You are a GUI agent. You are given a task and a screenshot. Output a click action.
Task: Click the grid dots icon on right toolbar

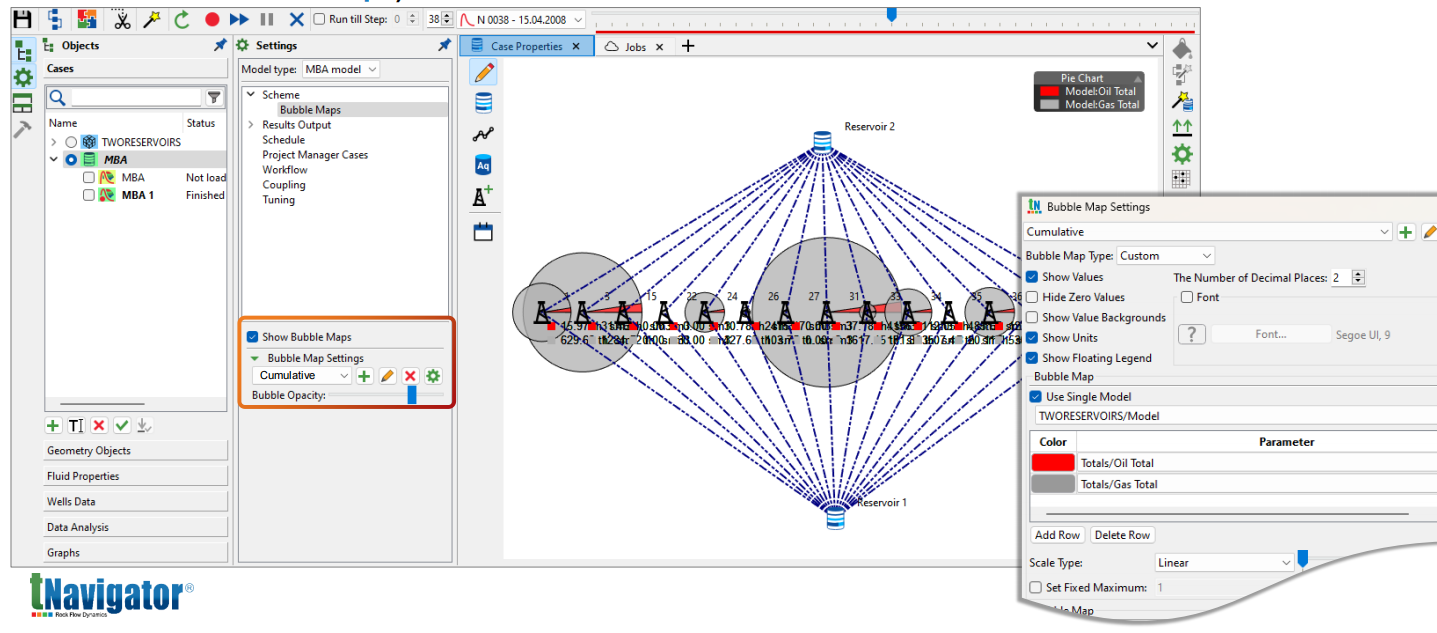[1181, 179]
